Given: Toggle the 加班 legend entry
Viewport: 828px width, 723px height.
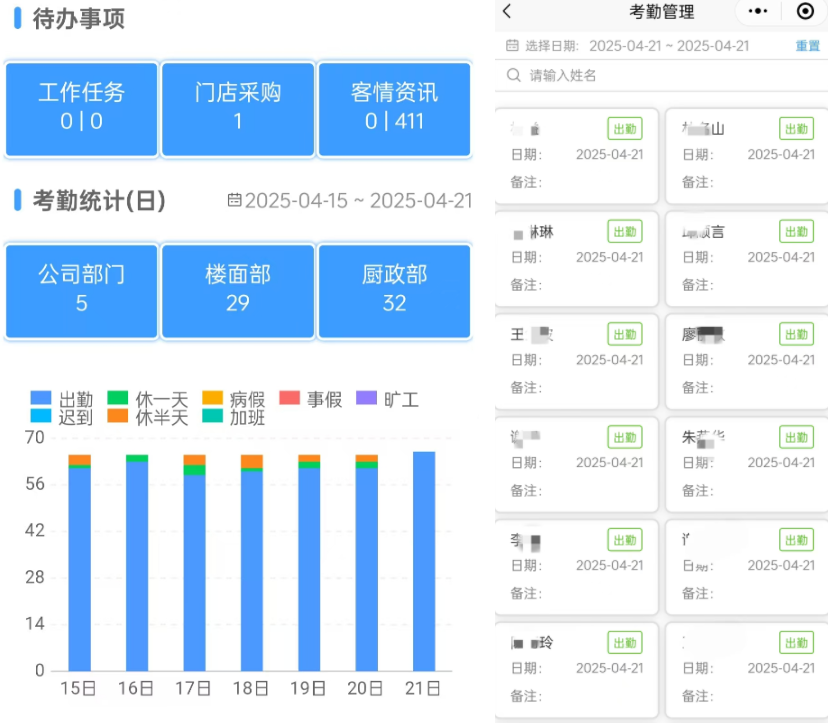Looking at the screenshot, I should [x=233, y=417].
